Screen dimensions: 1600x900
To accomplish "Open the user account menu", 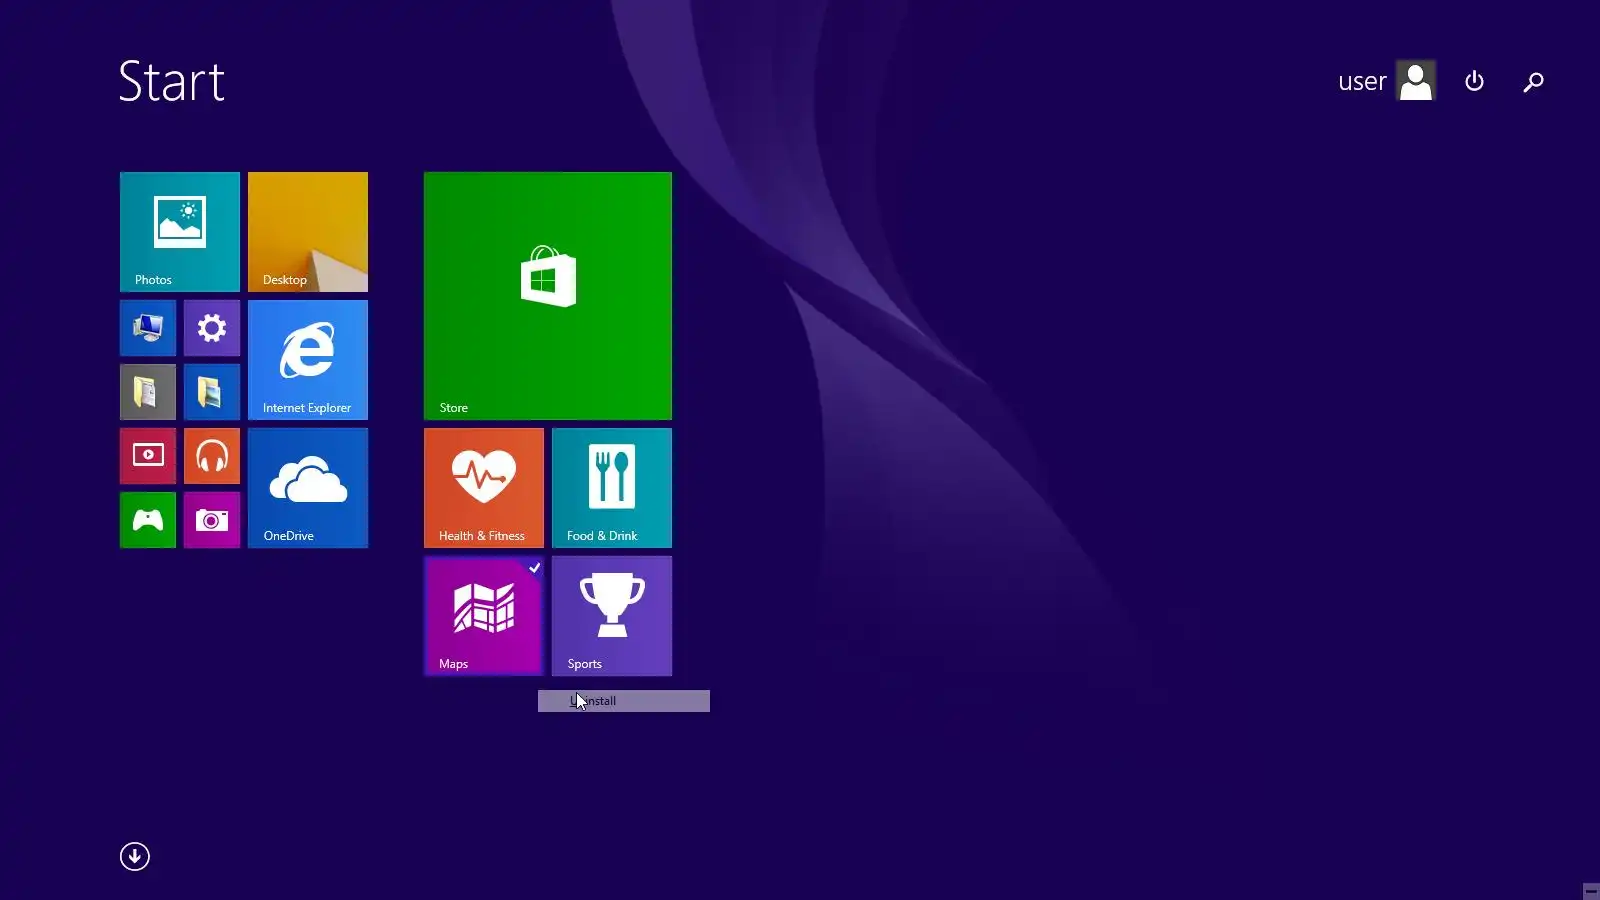I will pyautogui.click(x=1387, y=81).
